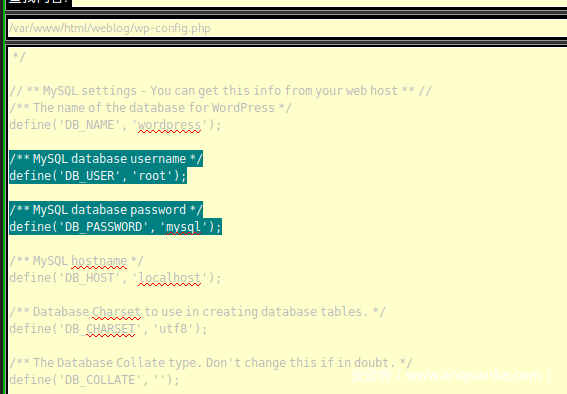Click the DB_COLLATE define line

click(x=94, y=380)
